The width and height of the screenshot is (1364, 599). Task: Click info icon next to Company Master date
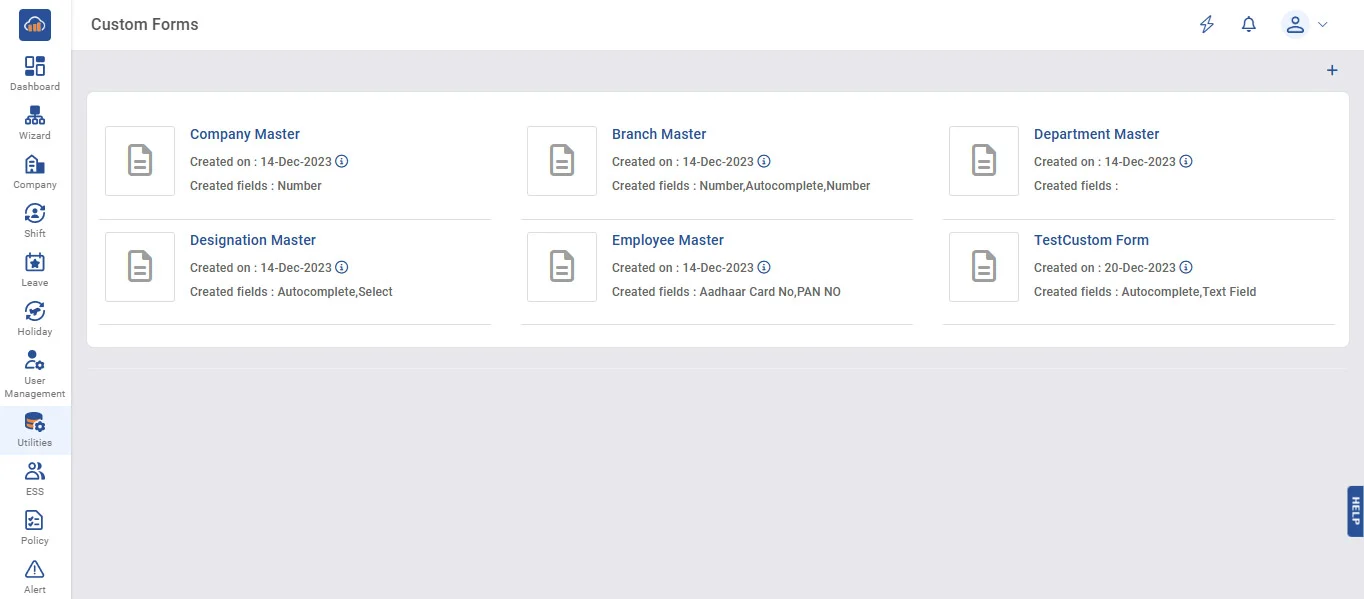pyautogui.click(x=342, y=162)
